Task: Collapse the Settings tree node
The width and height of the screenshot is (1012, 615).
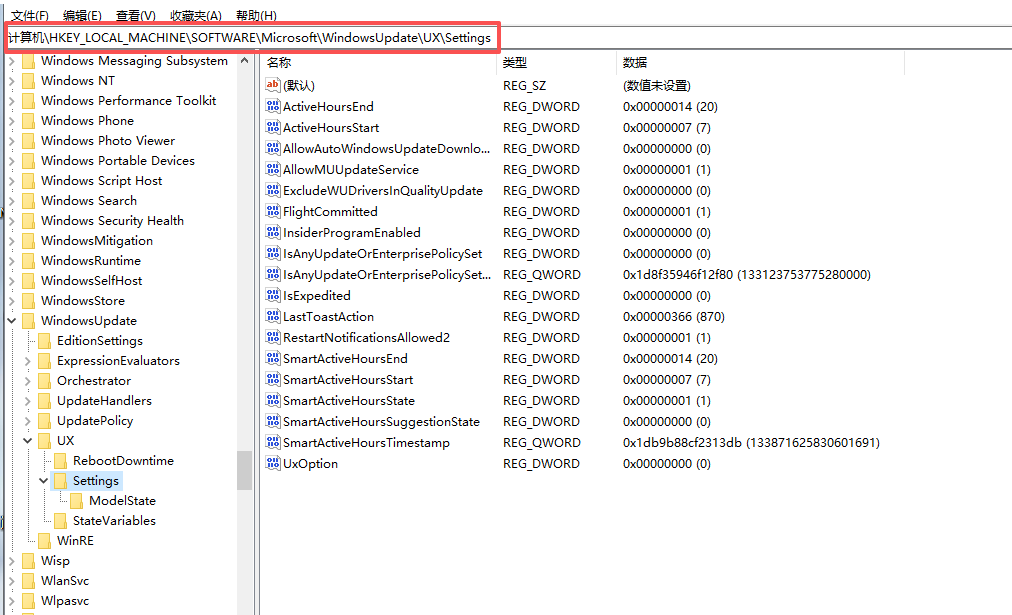Action: click(43, 480)
